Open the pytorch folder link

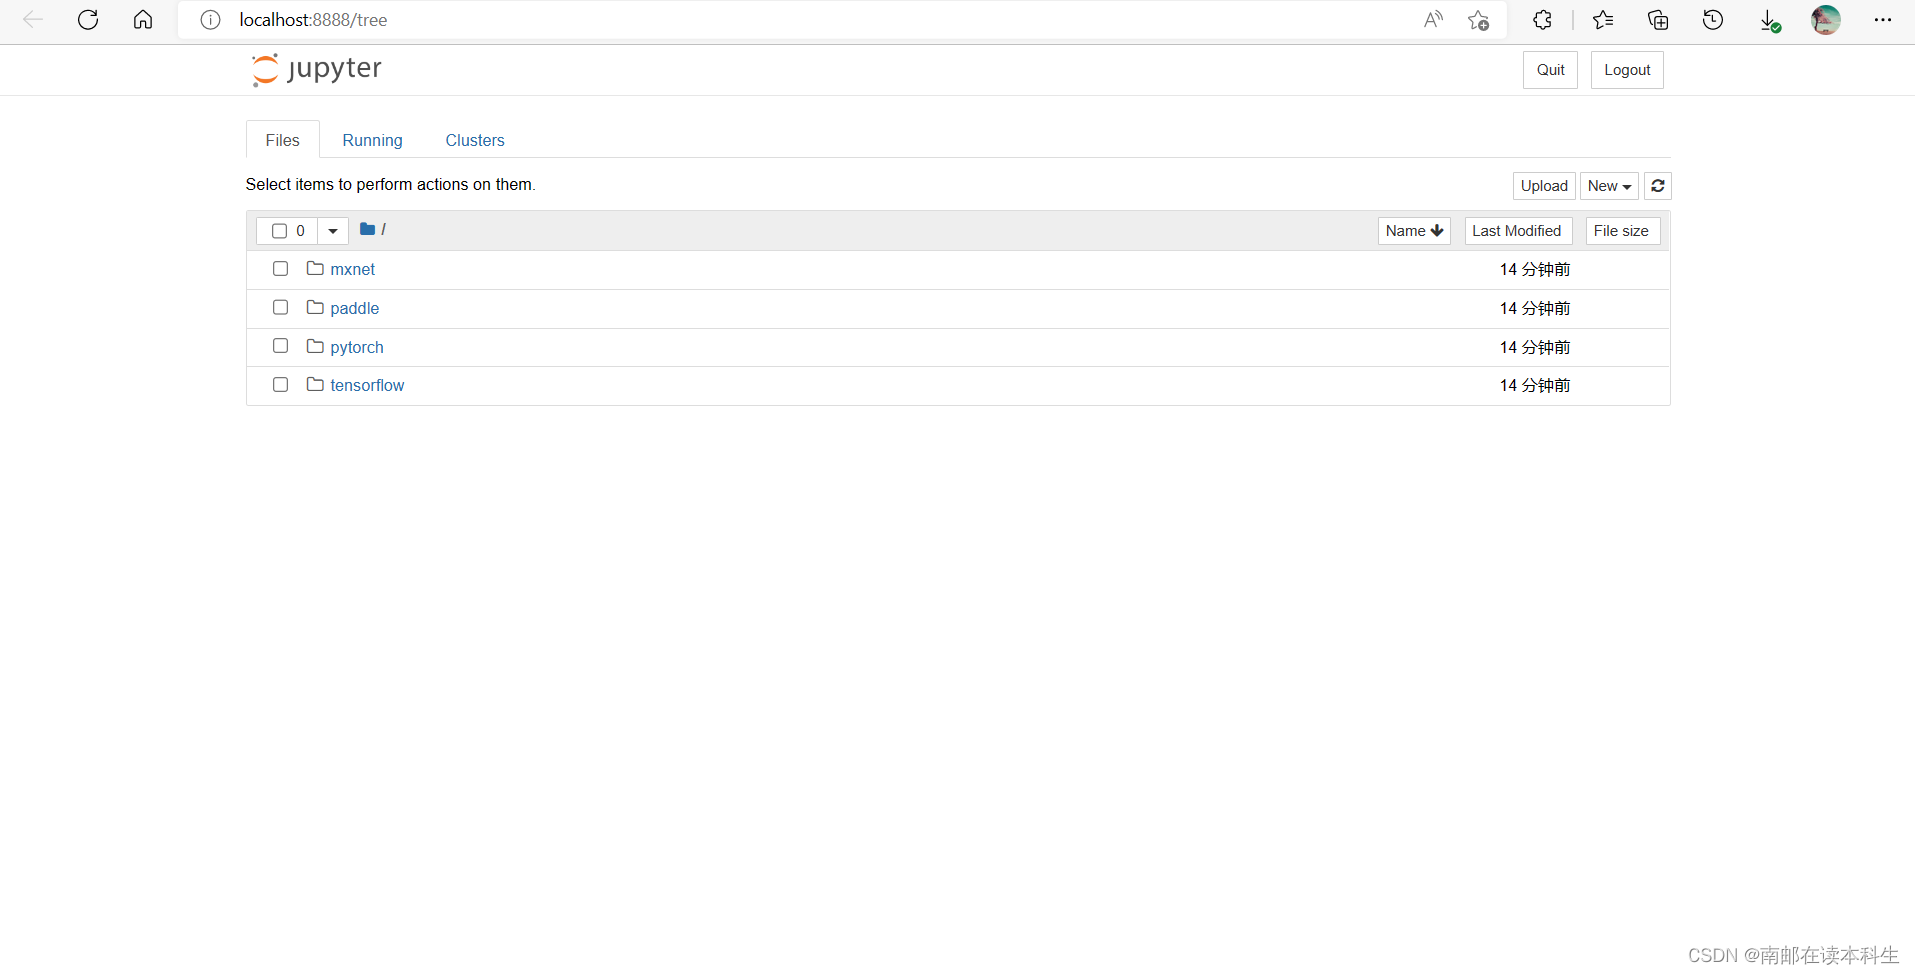click(357, 347)
